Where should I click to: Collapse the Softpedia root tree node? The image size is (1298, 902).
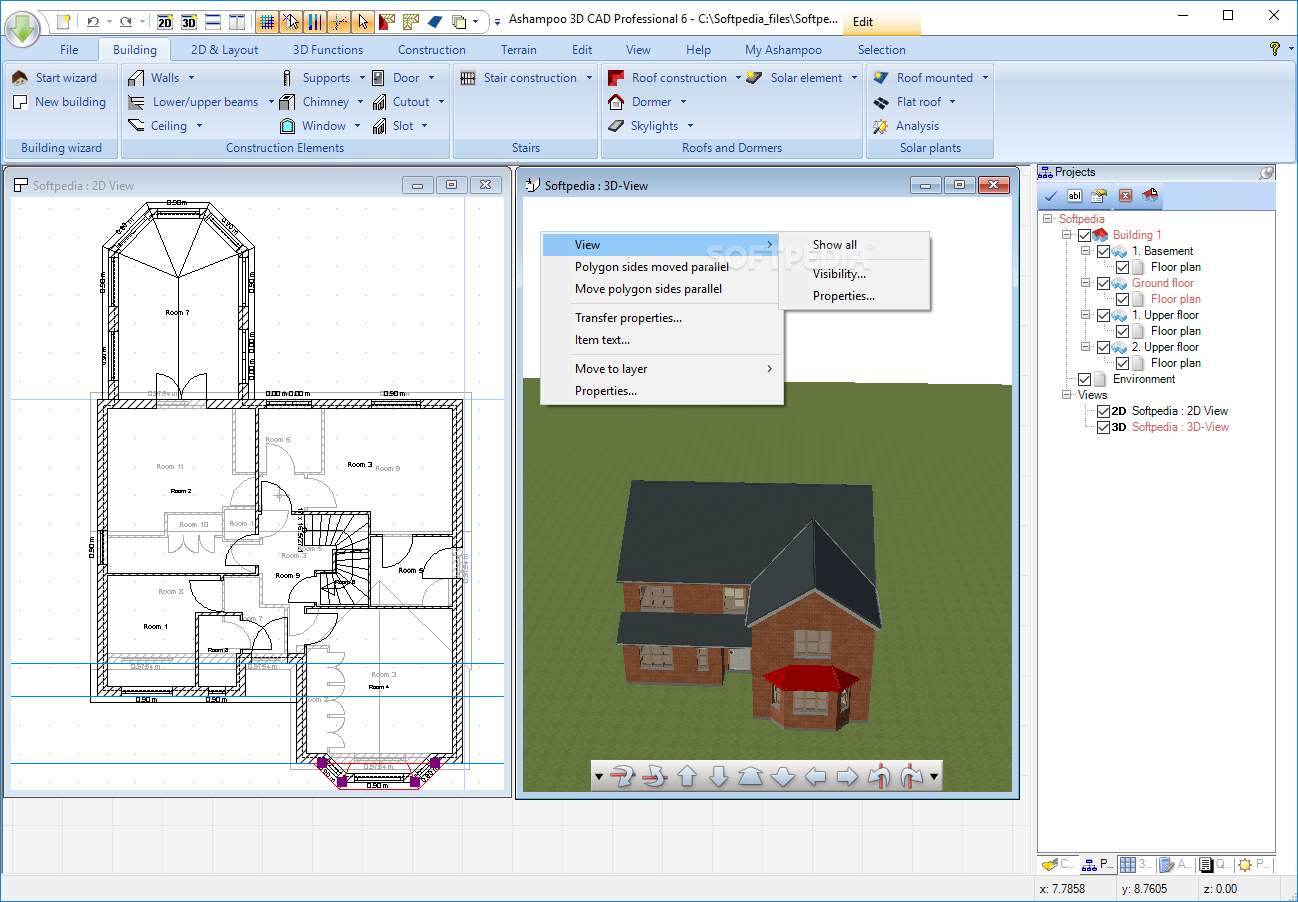pos(1048,219)
